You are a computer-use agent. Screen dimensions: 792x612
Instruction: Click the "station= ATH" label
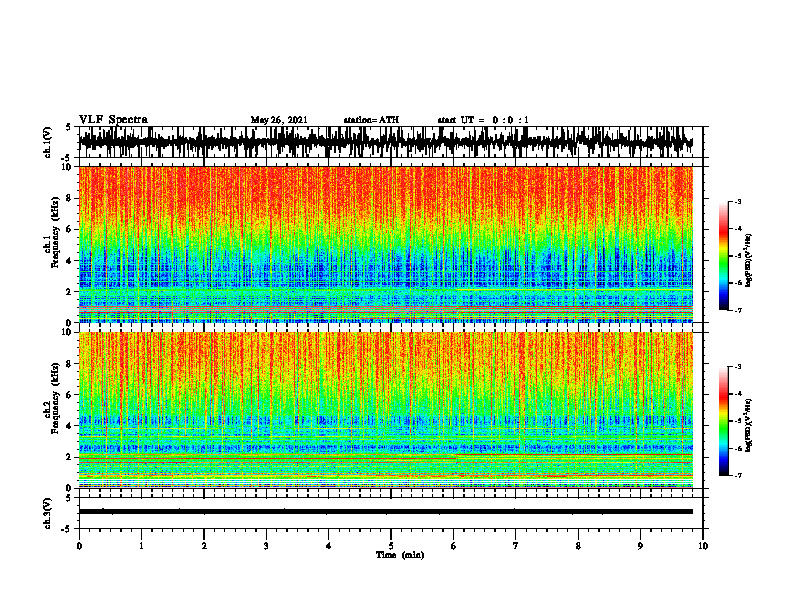pos(371,120)
